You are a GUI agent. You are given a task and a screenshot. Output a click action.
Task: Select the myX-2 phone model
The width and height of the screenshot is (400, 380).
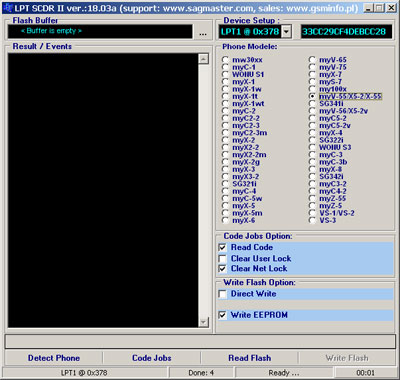click(x=226, y=140)
